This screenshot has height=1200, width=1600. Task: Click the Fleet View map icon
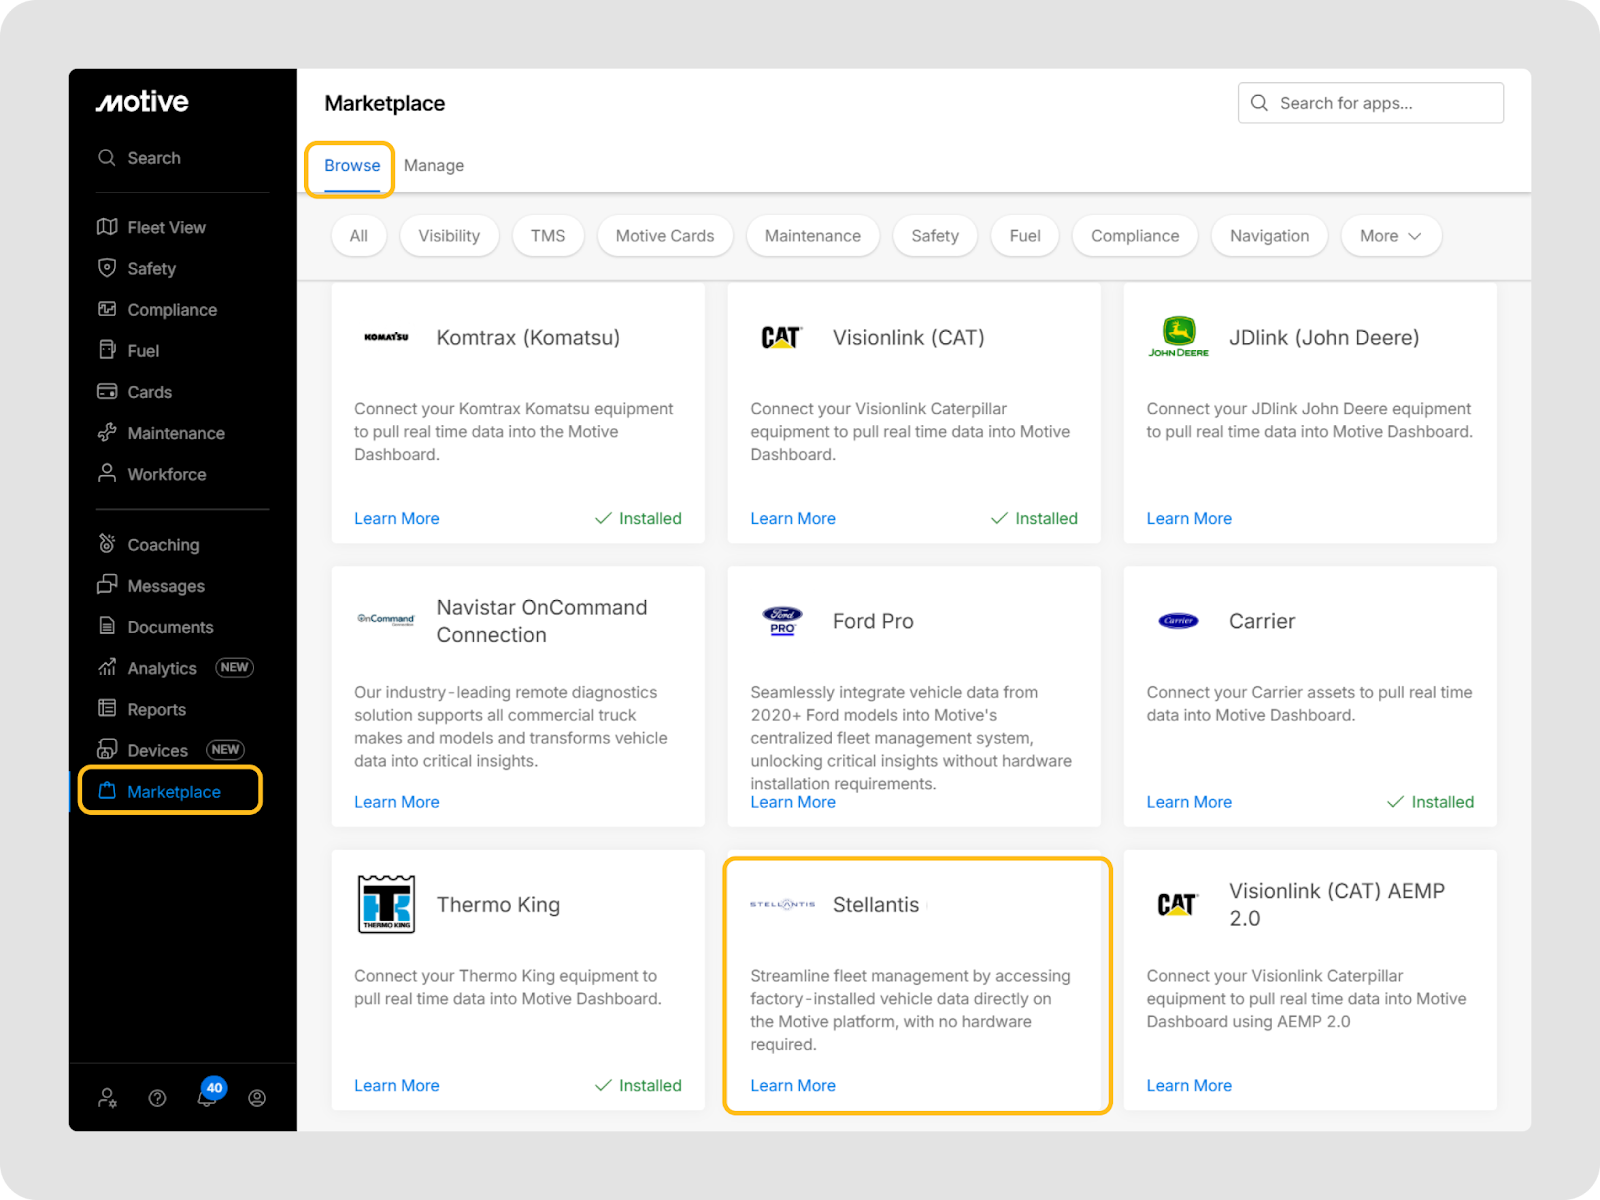pyautogui.click(x=107, y=227)
